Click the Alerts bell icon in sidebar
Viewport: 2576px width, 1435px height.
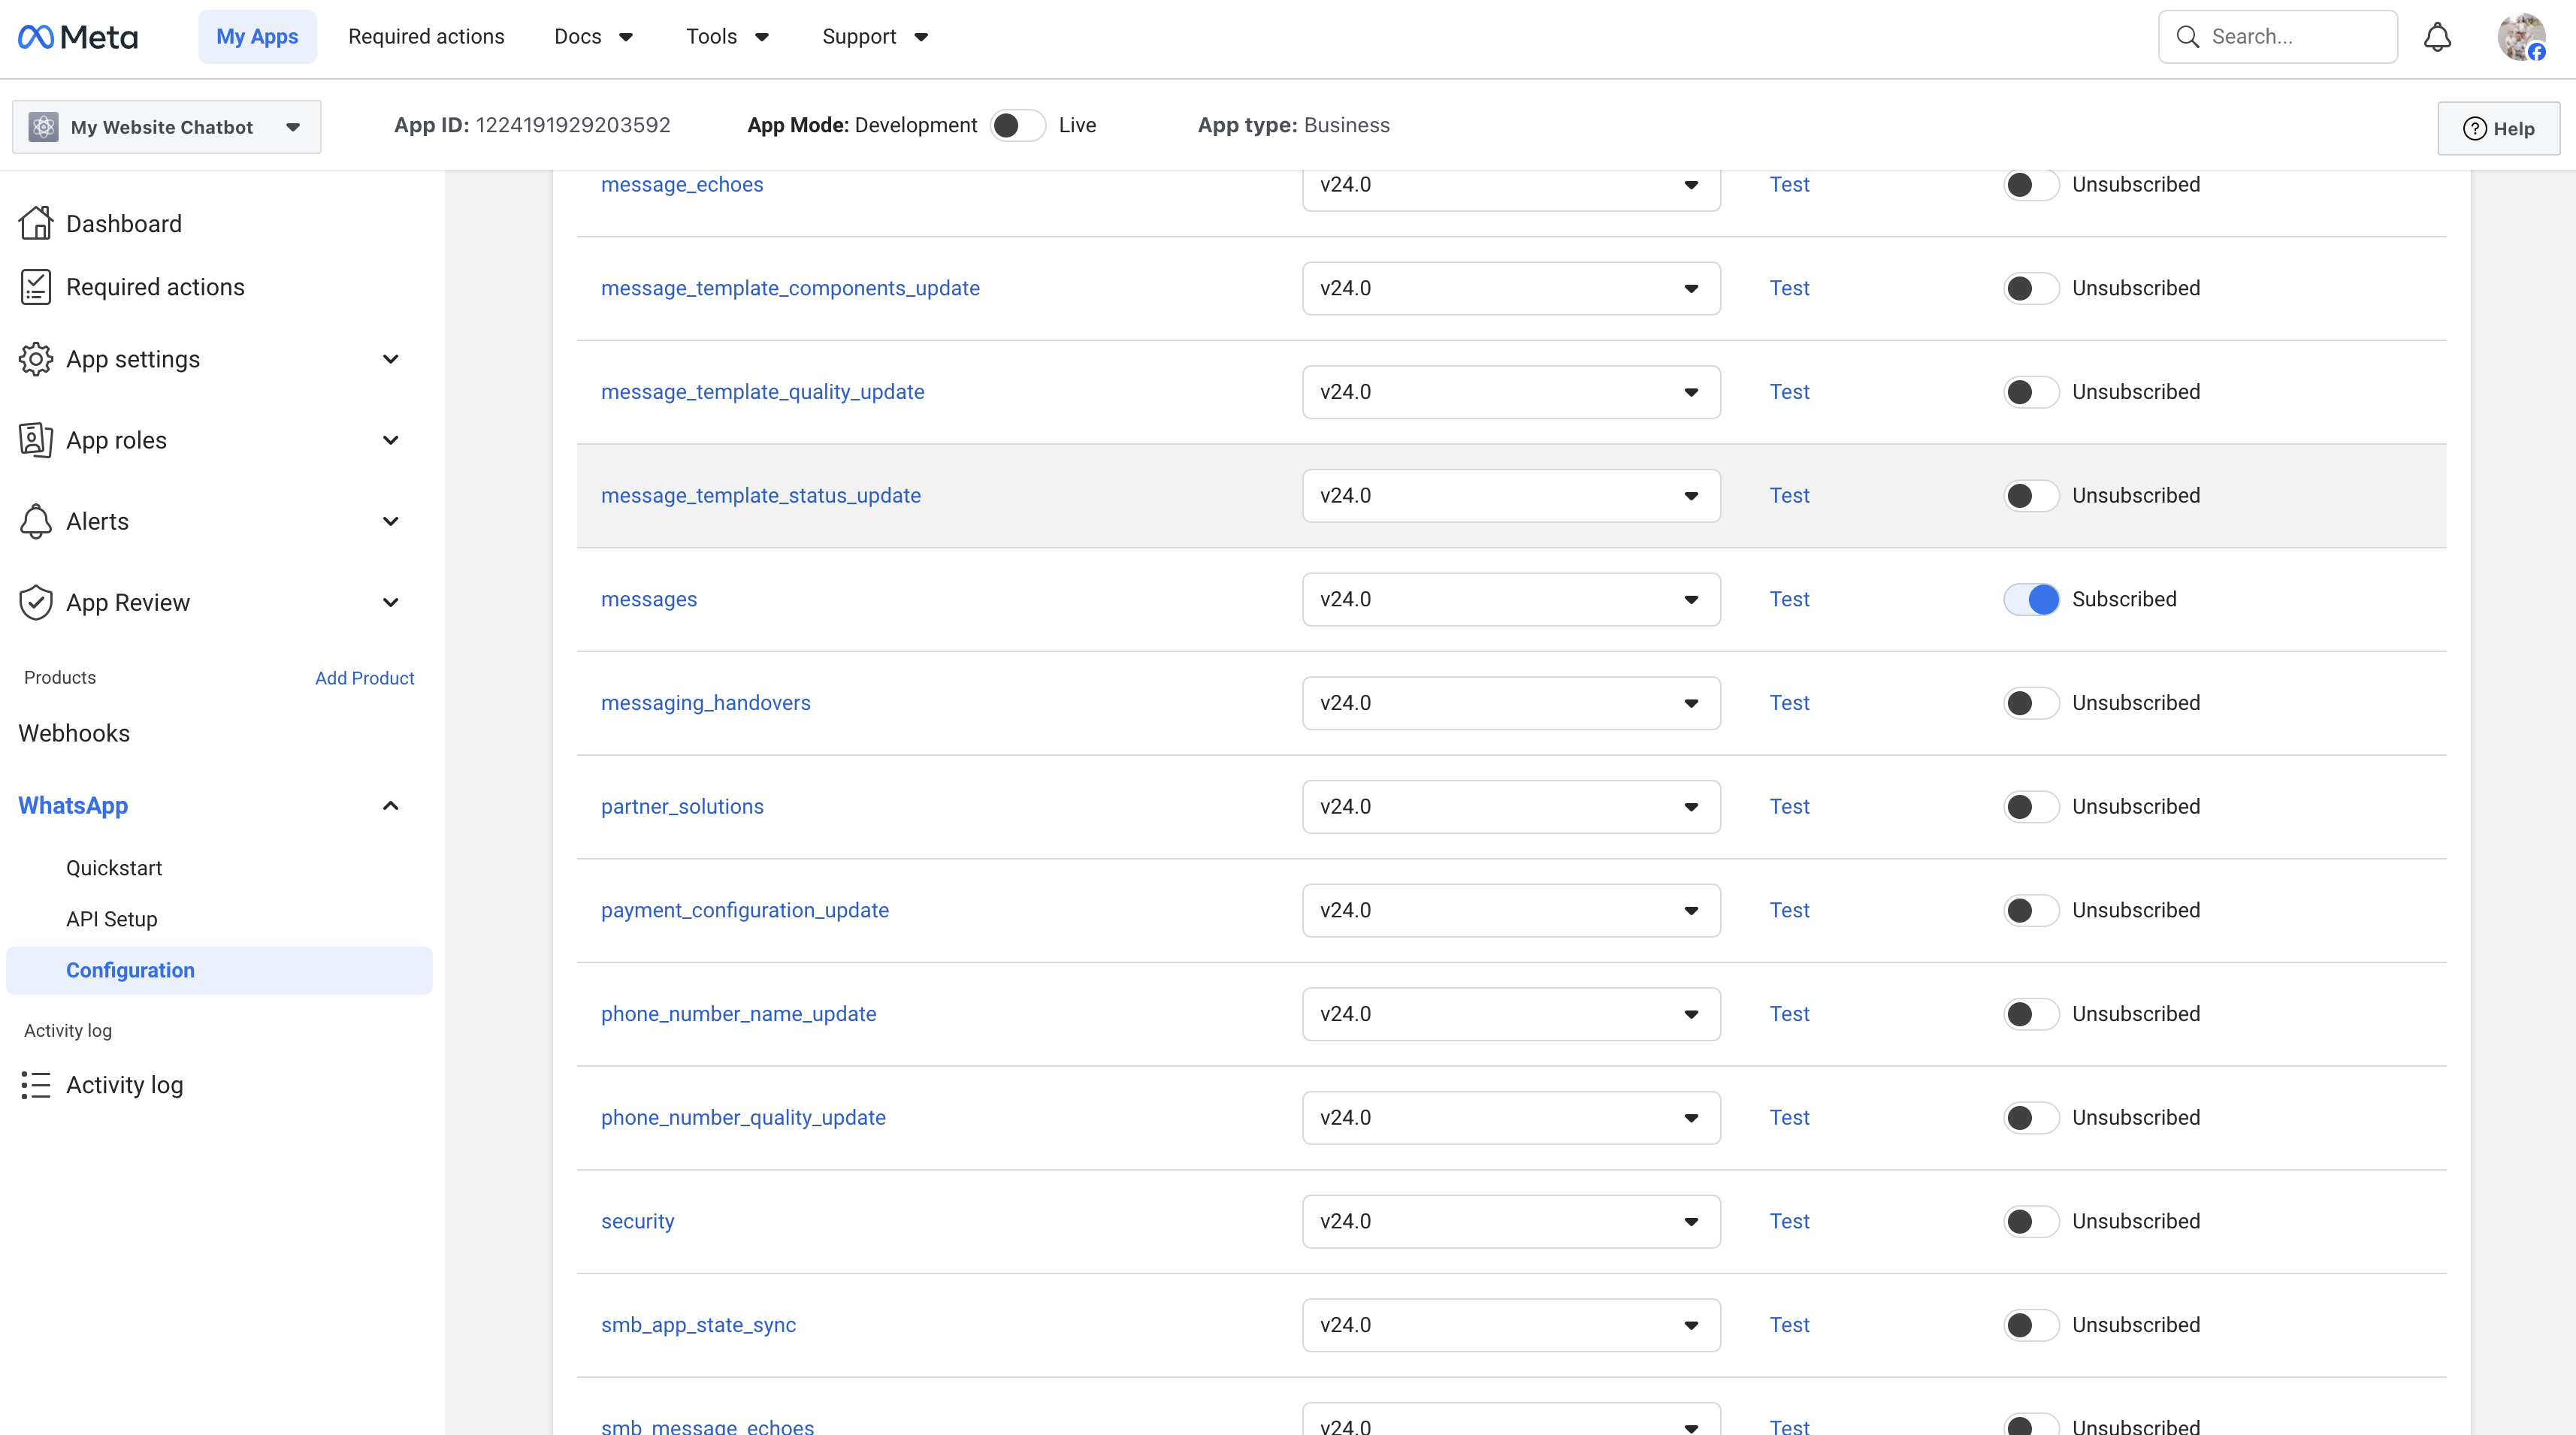click(36, 521)
